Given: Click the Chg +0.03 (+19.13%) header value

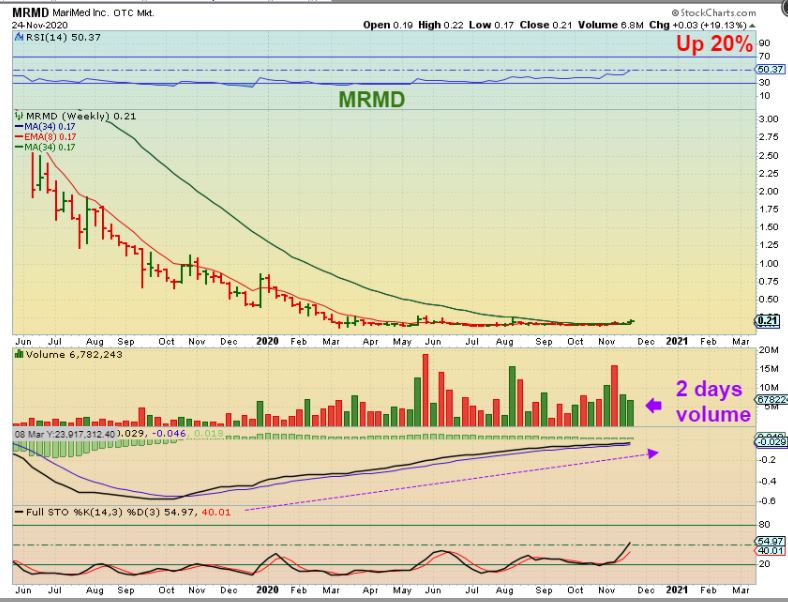Looking at the screenshot, I should click(x=698, y=25).
